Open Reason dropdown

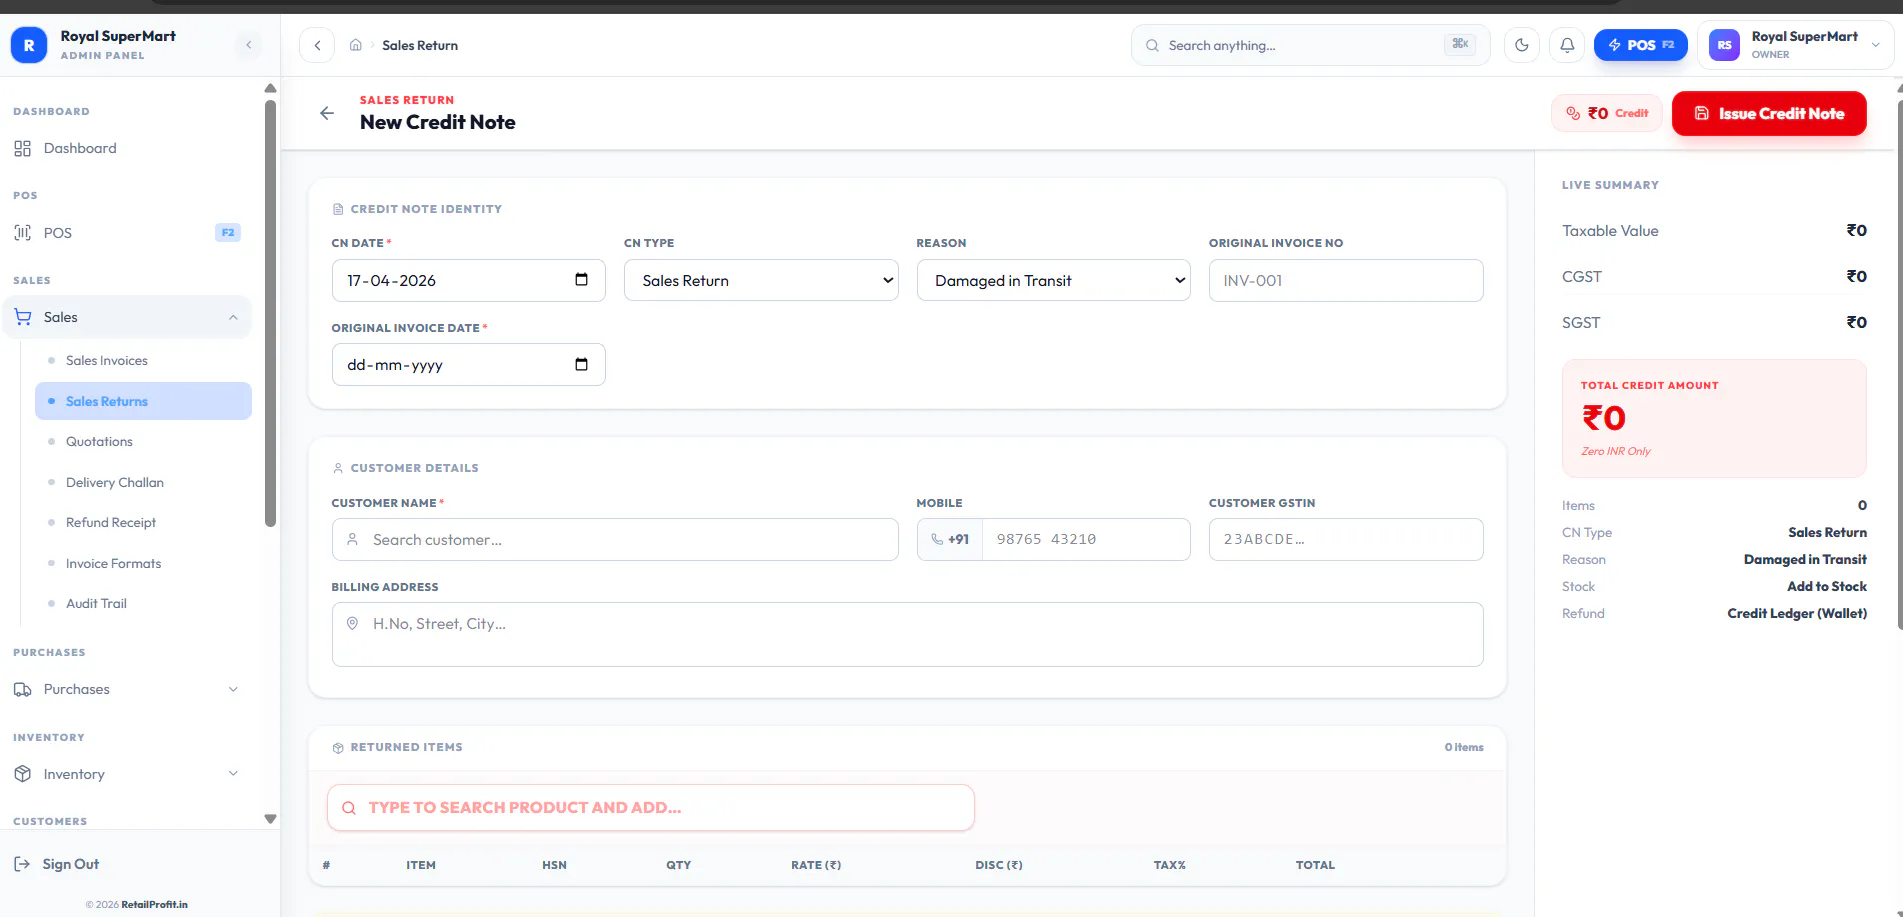(1053, 280)
